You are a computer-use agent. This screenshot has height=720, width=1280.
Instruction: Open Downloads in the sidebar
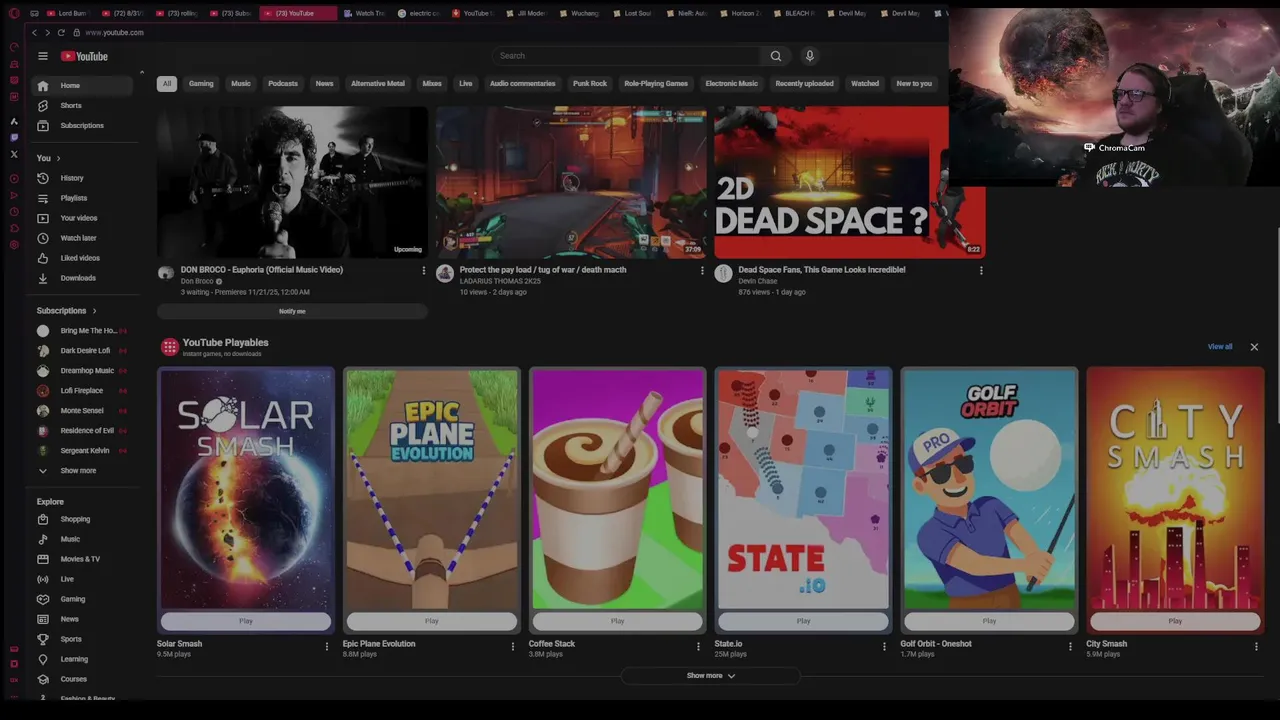coord(82,278)
